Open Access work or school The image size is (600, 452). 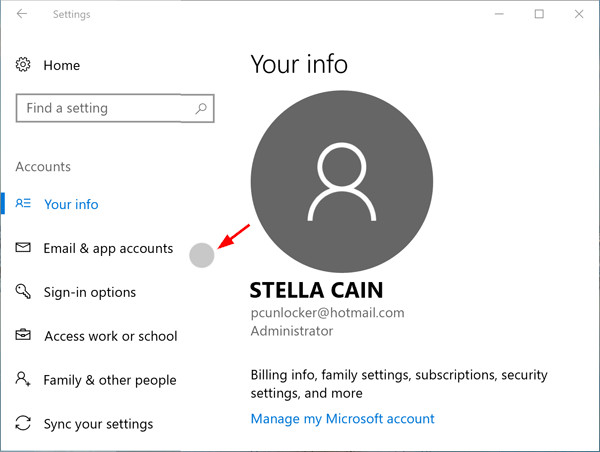pos(110,336)
